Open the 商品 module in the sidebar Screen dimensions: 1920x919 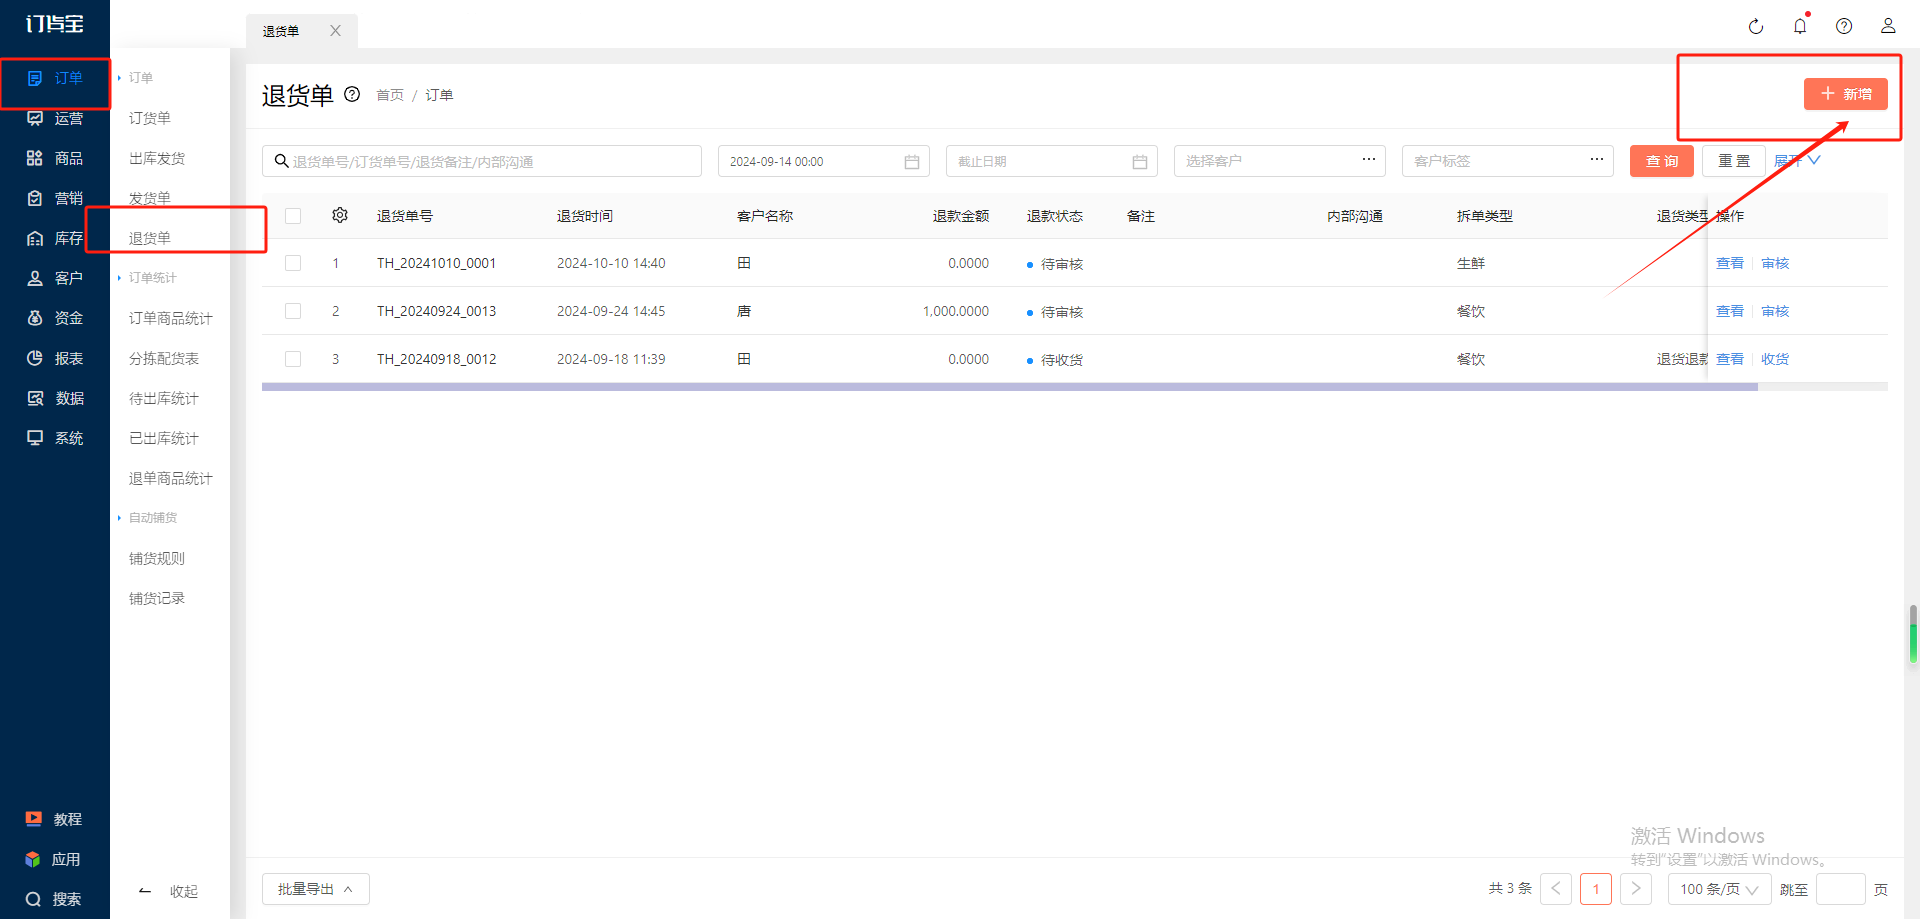coord(55,158)
